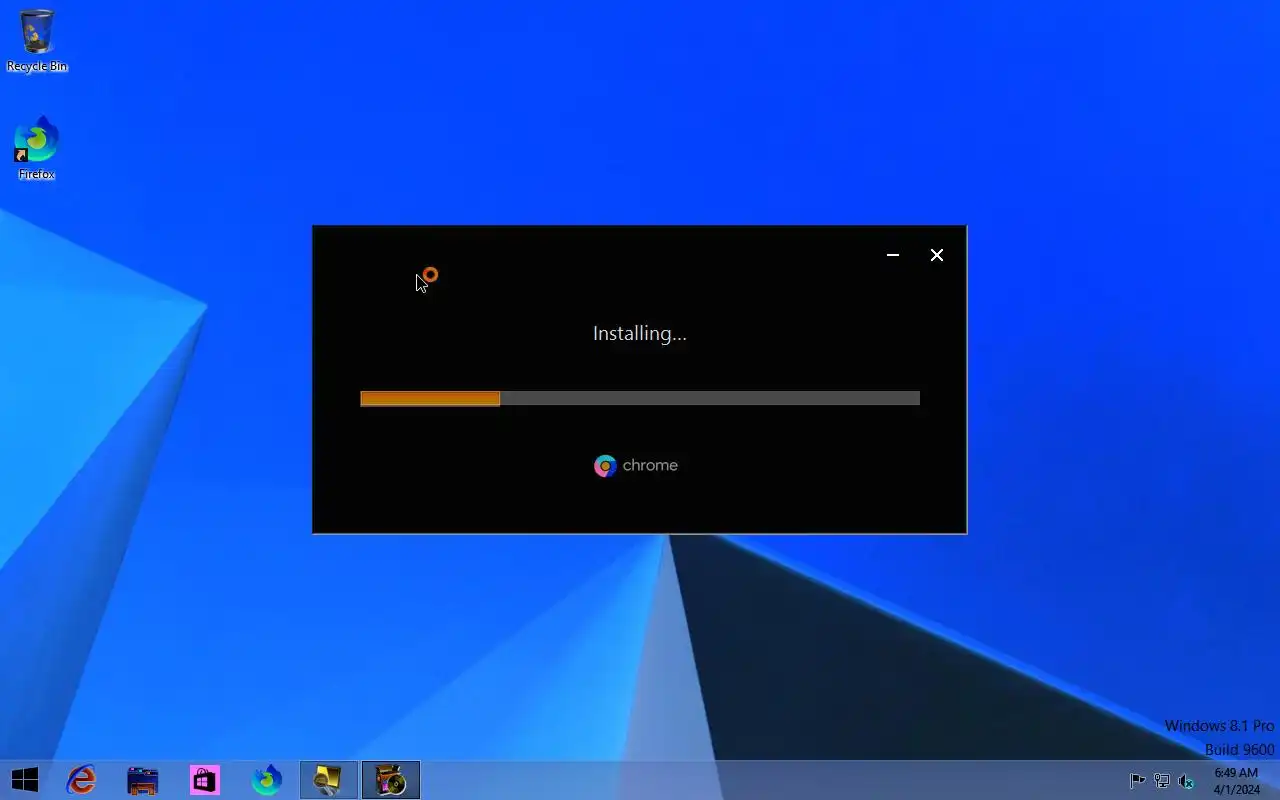Open the network status tray icon
The image size is (1280, 800).
(x=1162, y=781)
